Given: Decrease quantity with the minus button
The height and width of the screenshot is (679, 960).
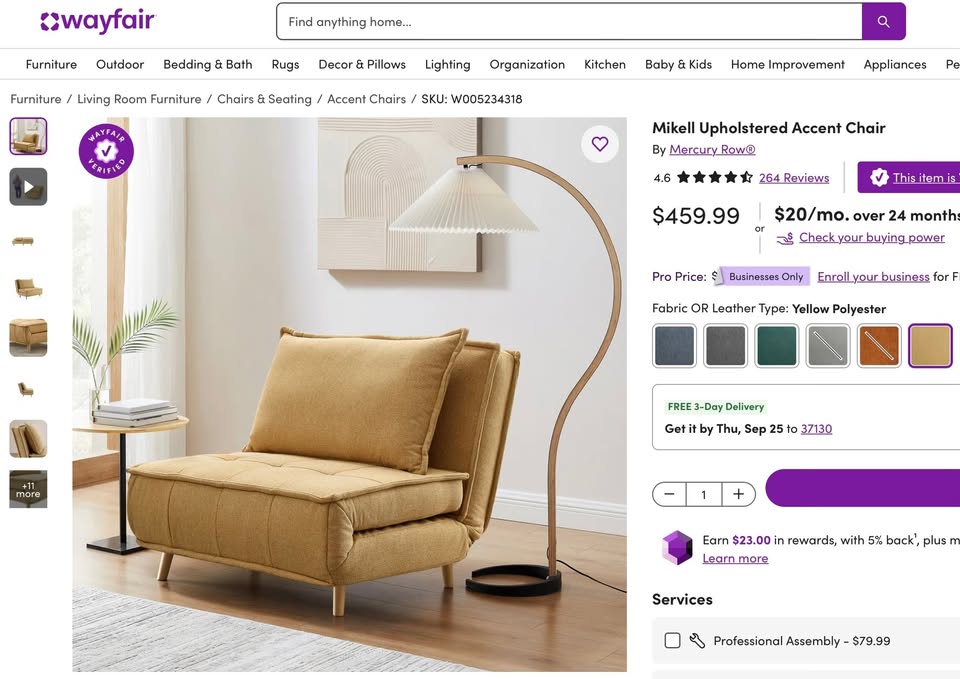Looking at the screenshot, I should (669, 494).
